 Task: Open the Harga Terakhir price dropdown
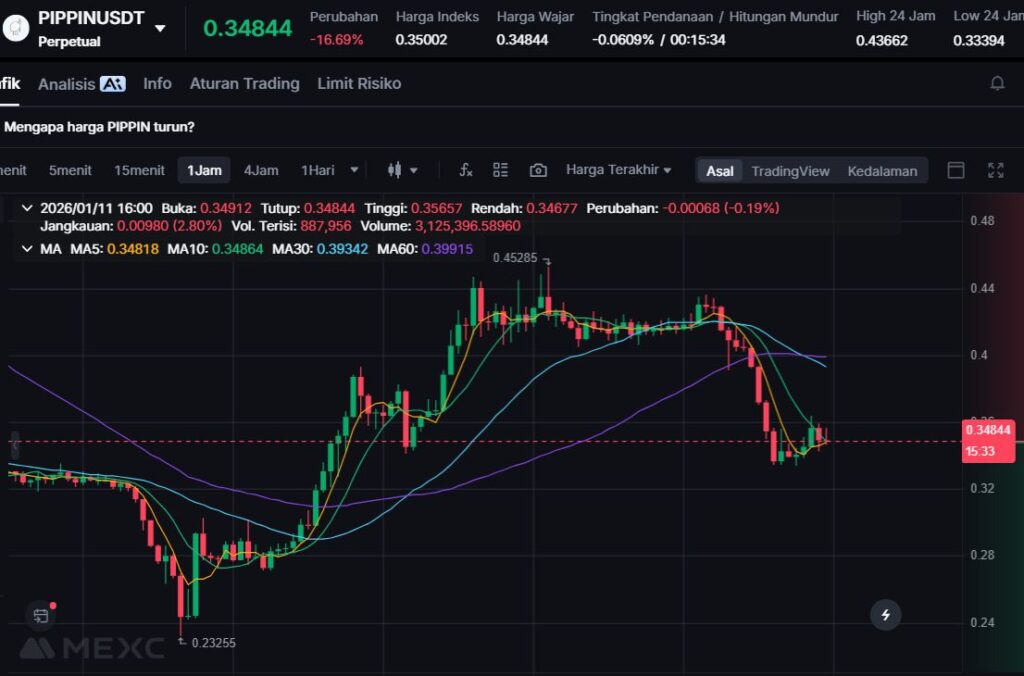point(618,170)
